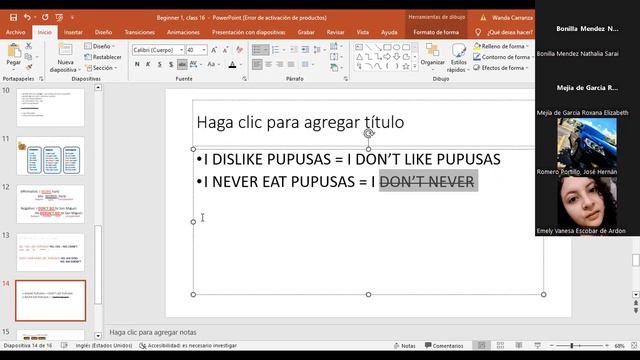Select the text box shape icon
640x360 pixels.
point(359,47)
